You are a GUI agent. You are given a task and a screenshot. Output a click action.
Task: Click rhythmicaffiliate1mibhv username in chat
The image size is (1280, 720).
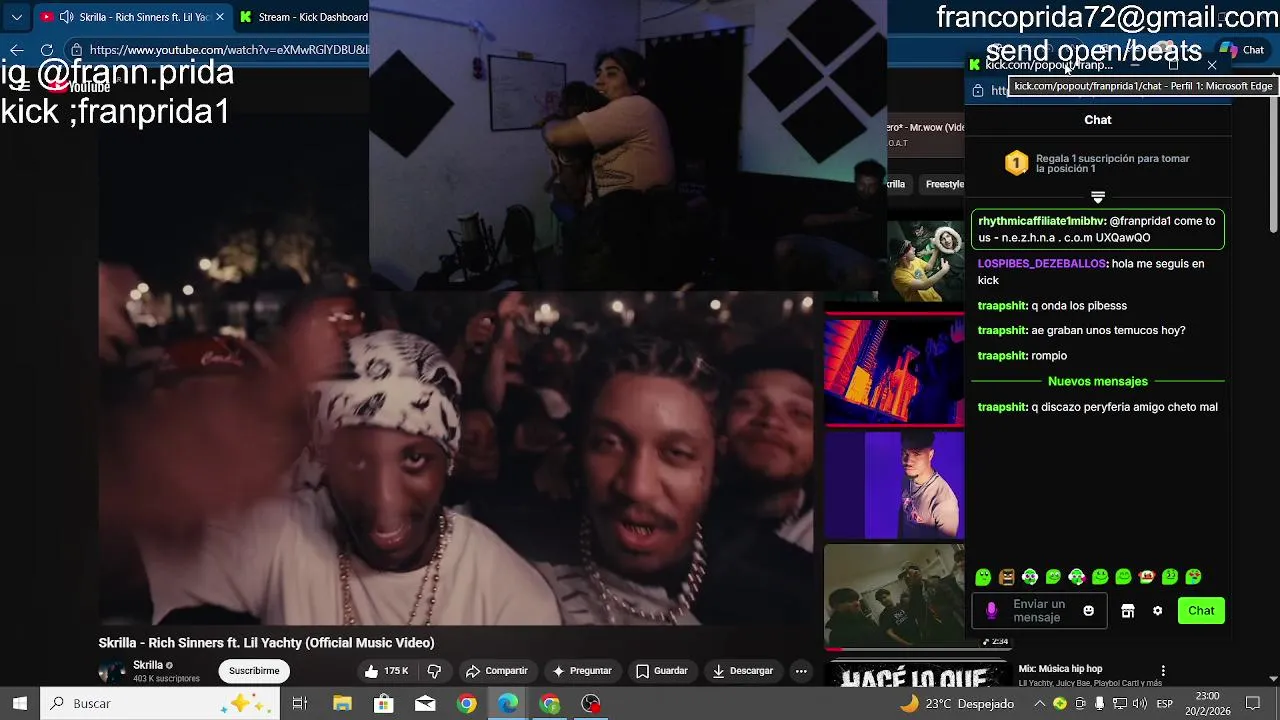(x=1041, y=221)
